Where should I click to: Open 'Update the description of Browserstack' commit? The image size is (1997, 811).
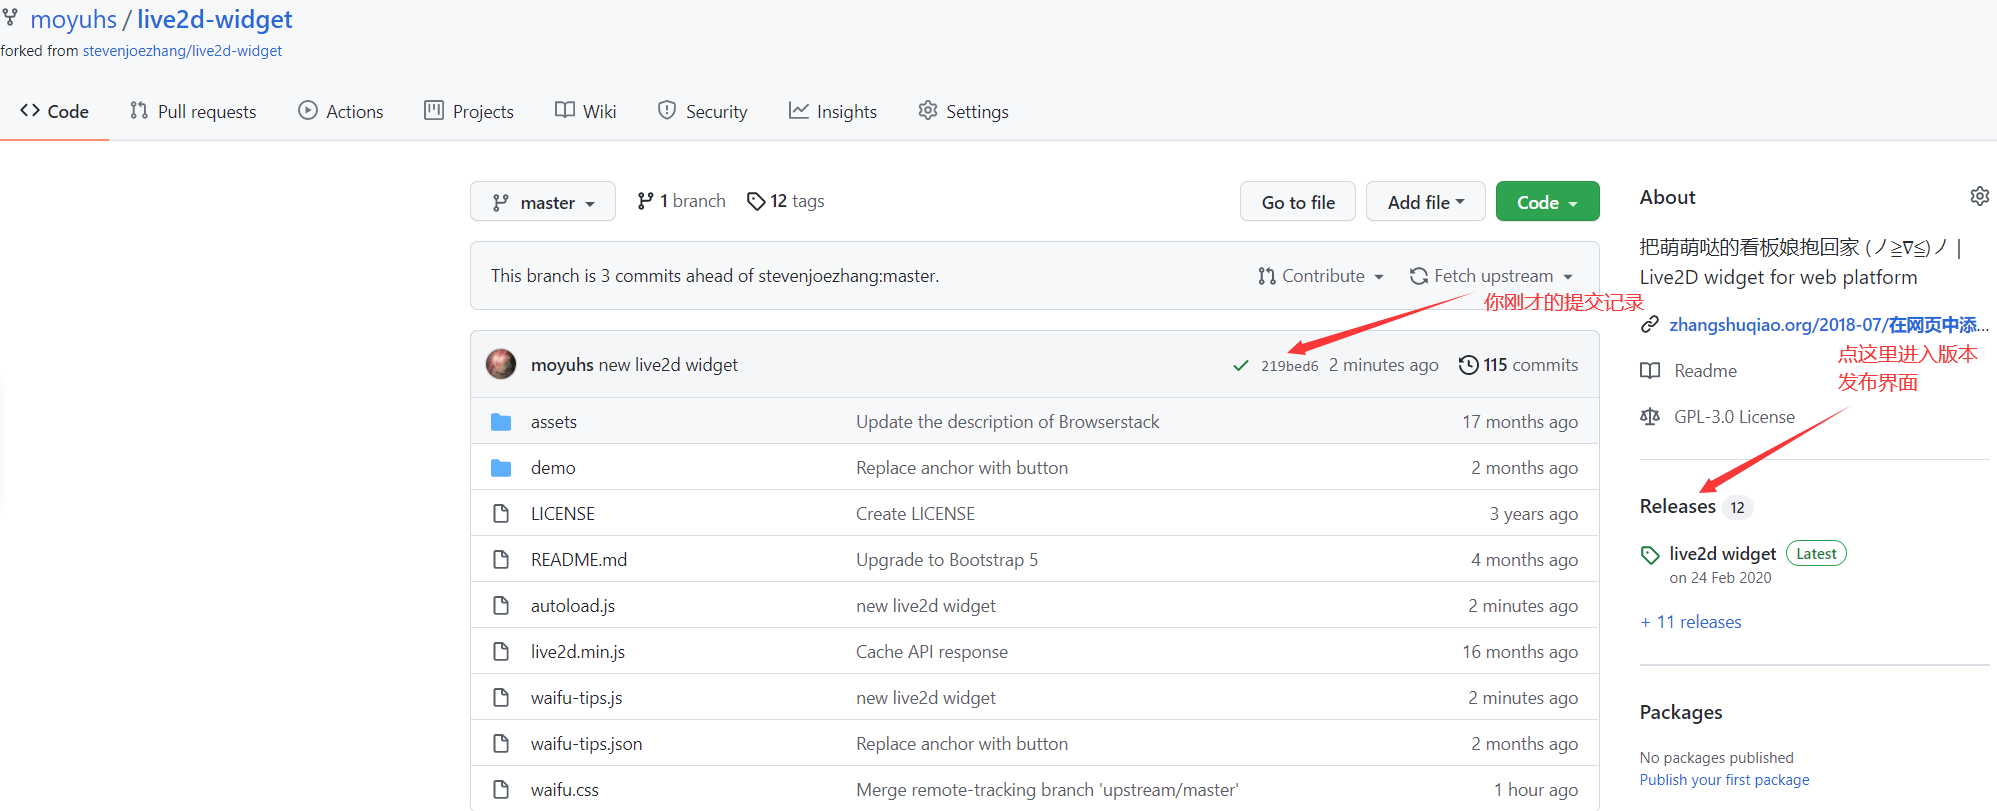pos(1007,422)
